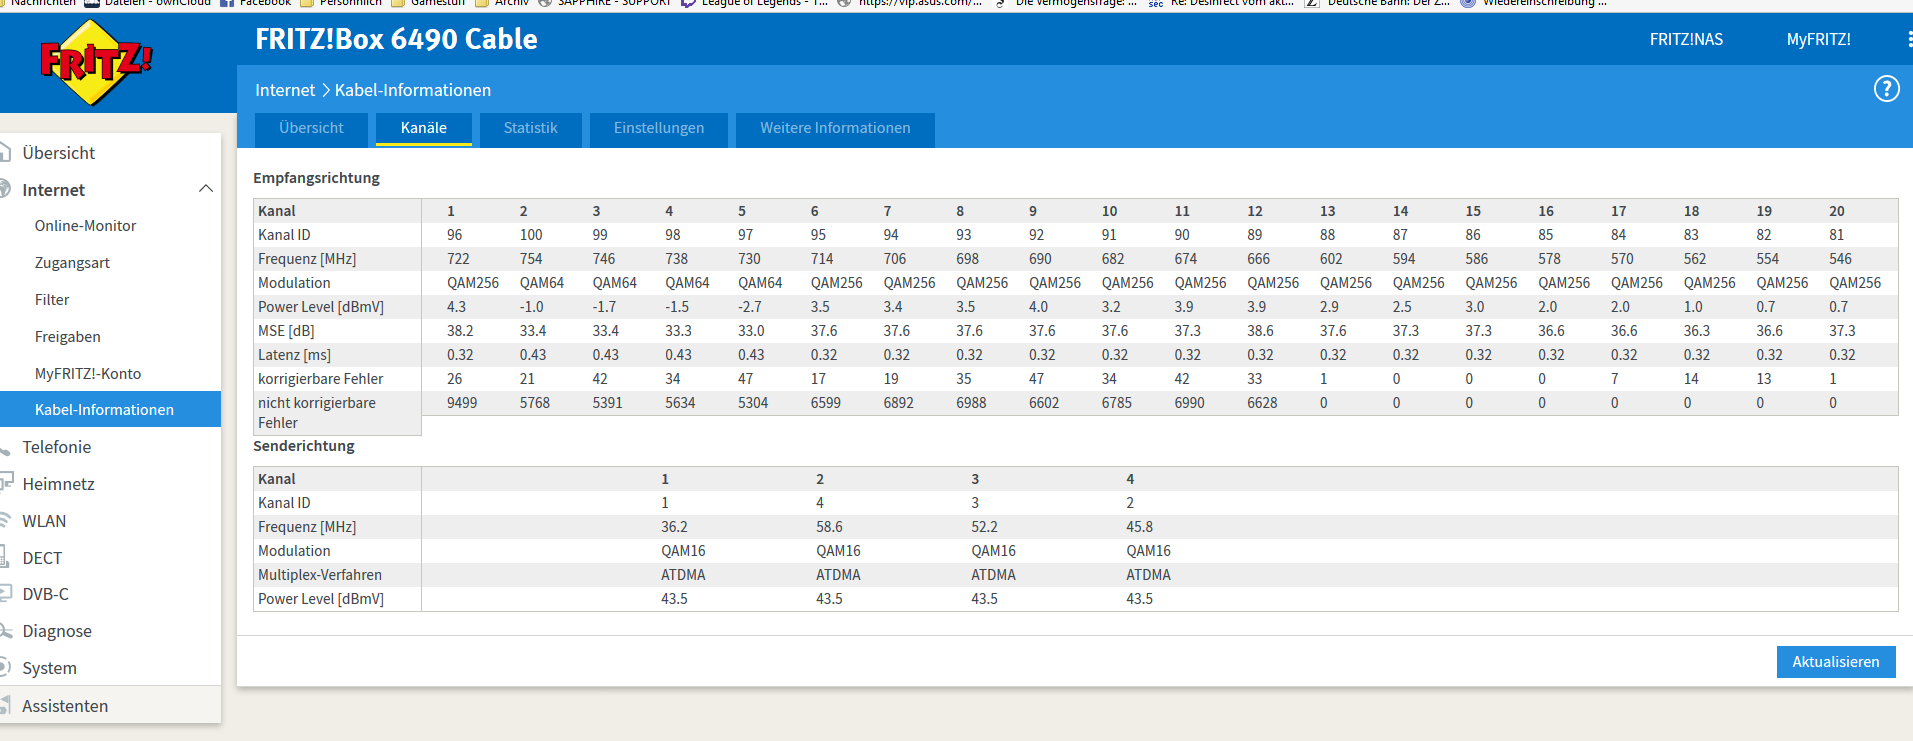Screen dimensions: 1913x741
Task: Click the Kabel-Informationen breadcrumb
Action: (x=413, y=90)
